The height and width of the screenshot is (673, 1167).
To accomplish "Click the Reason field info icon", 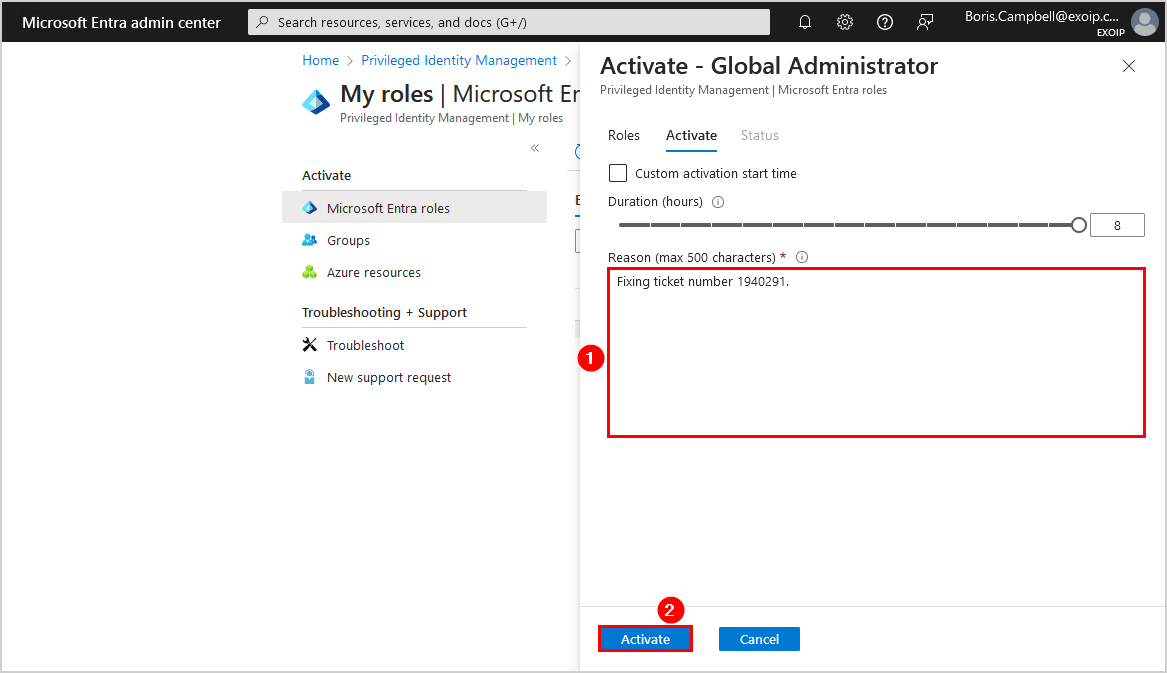I will [802, 257].
